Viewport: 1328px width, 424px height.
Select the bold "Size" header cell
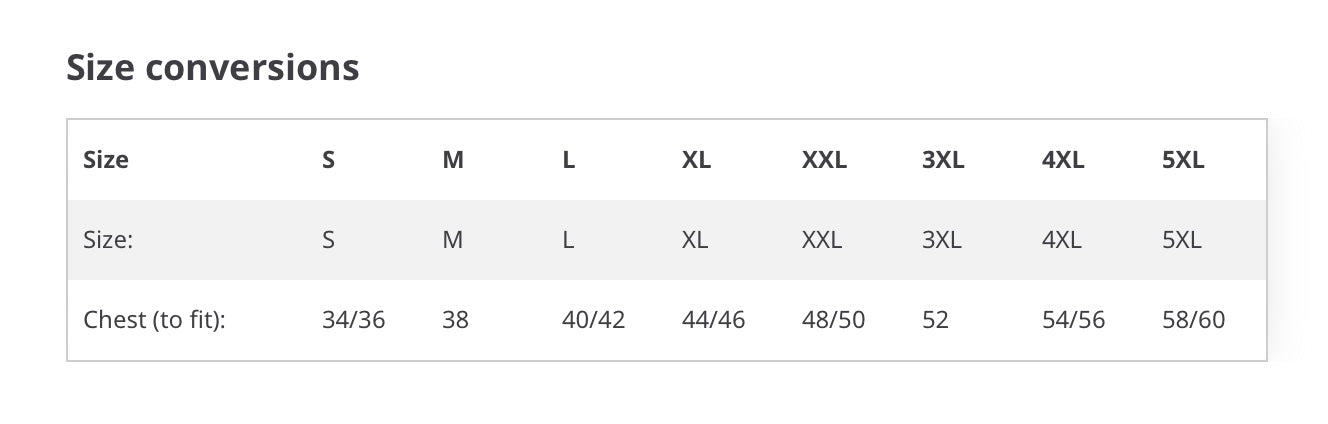(x=106, y=160)
